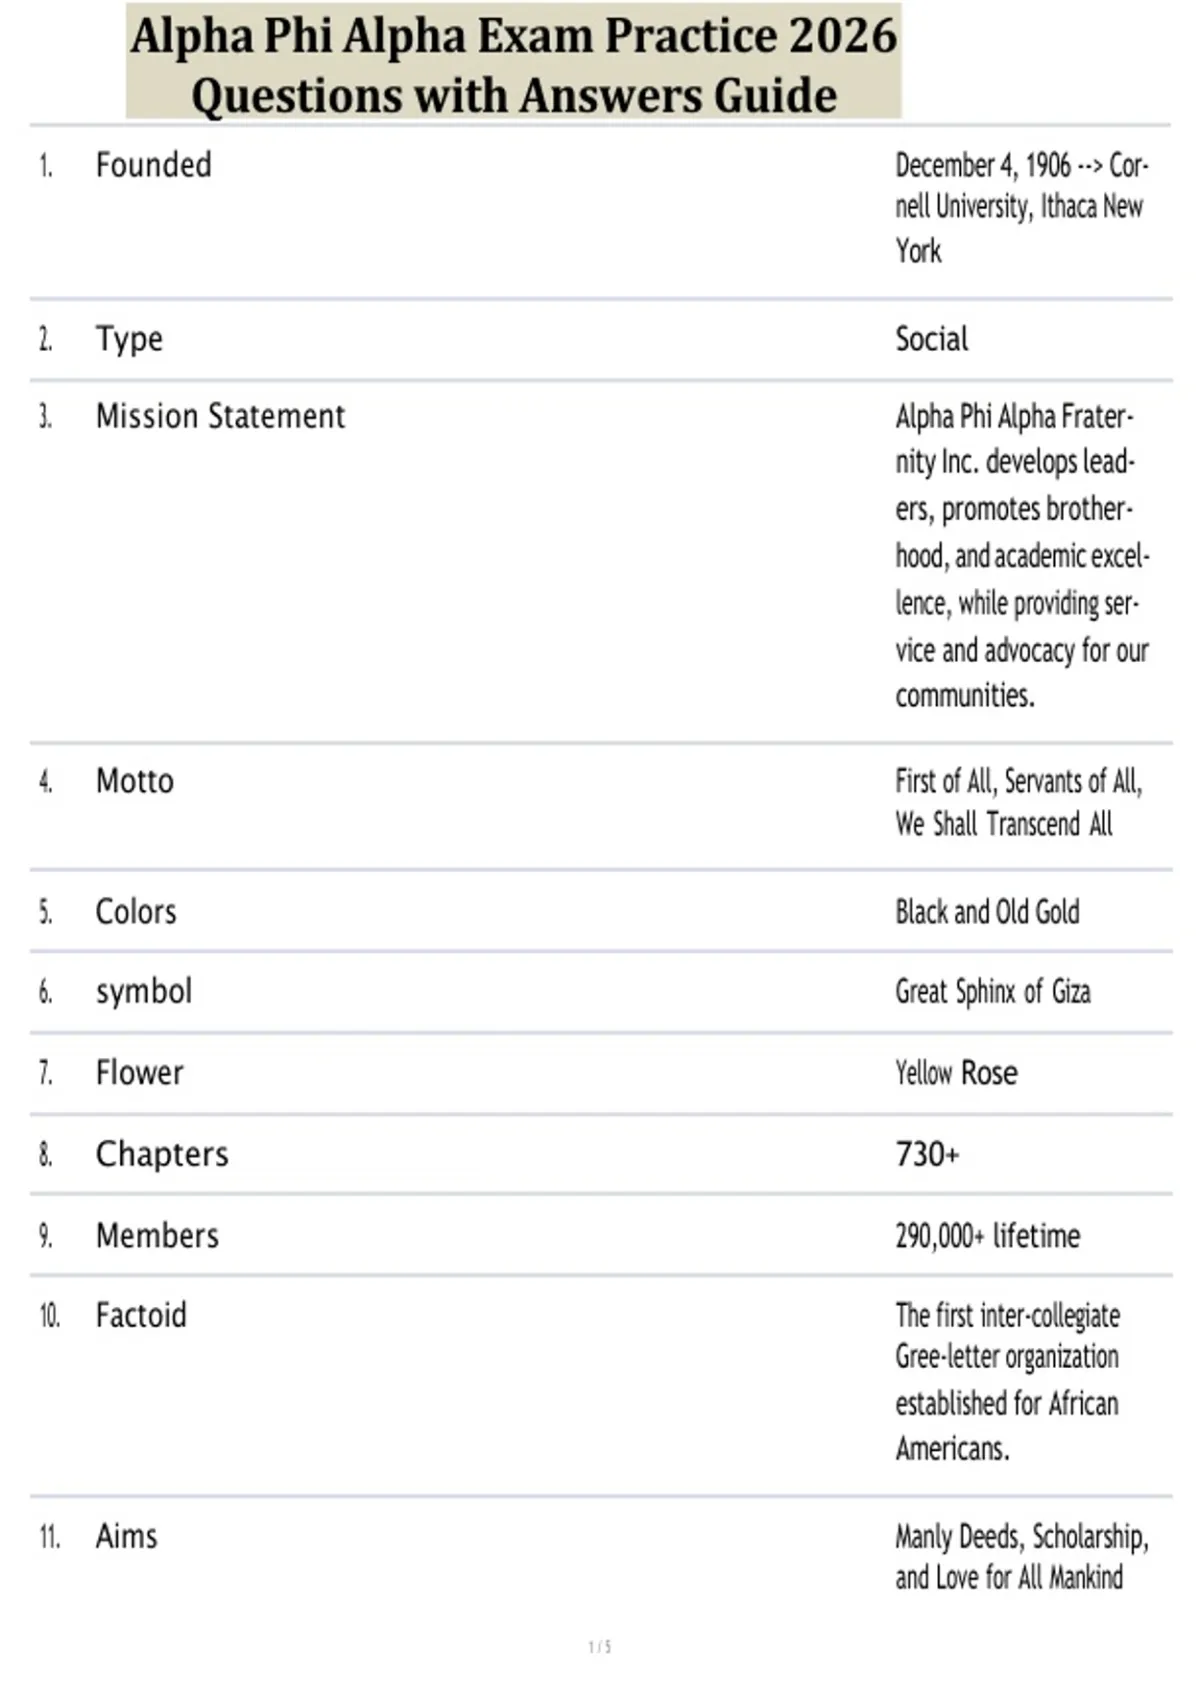Screen dimensions: 1200x1700
Task: Select the 'Aims' term in row 11
Action: pyautogui.click(x=127, y=1536)
